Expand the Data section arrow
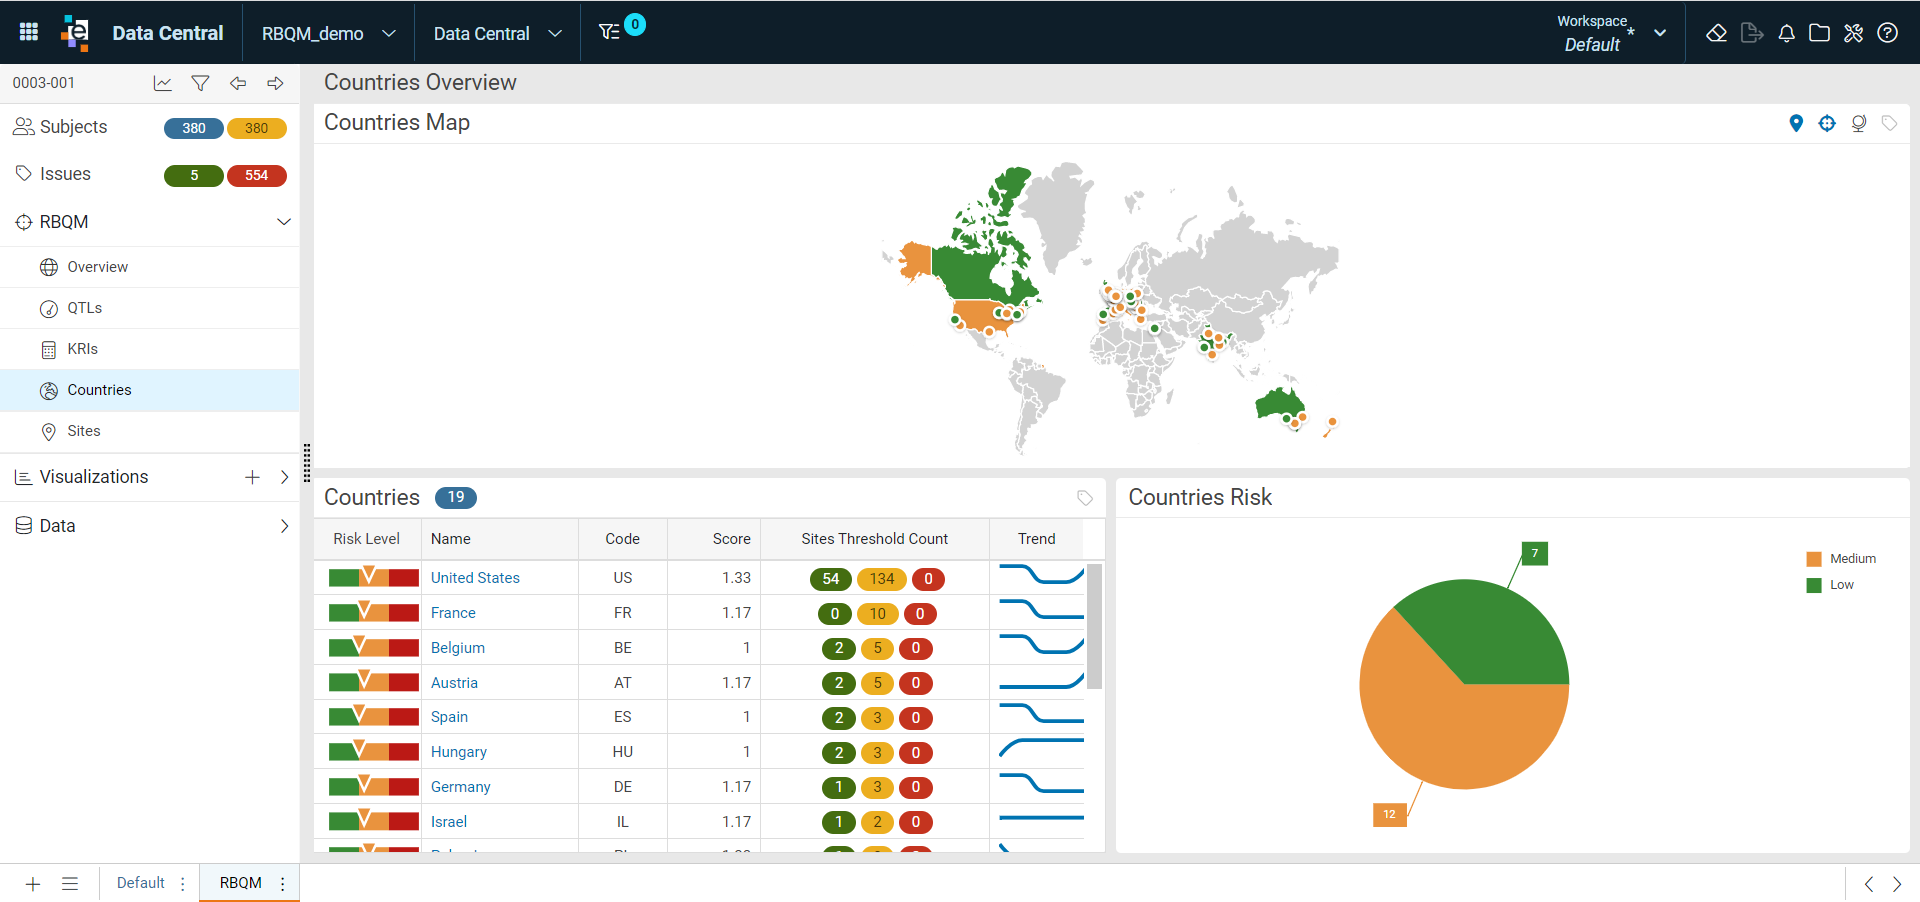The height and width of the screenshot is (902, 1920). coord(284,526)
